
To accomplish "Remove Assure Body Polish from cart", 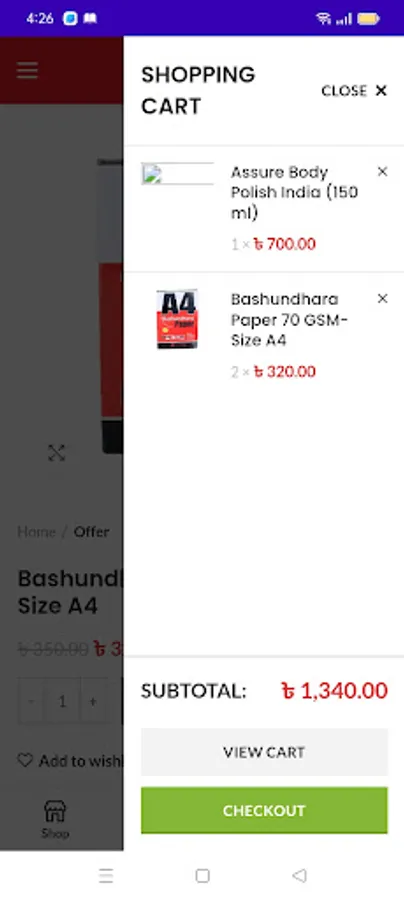I will 382,172.
